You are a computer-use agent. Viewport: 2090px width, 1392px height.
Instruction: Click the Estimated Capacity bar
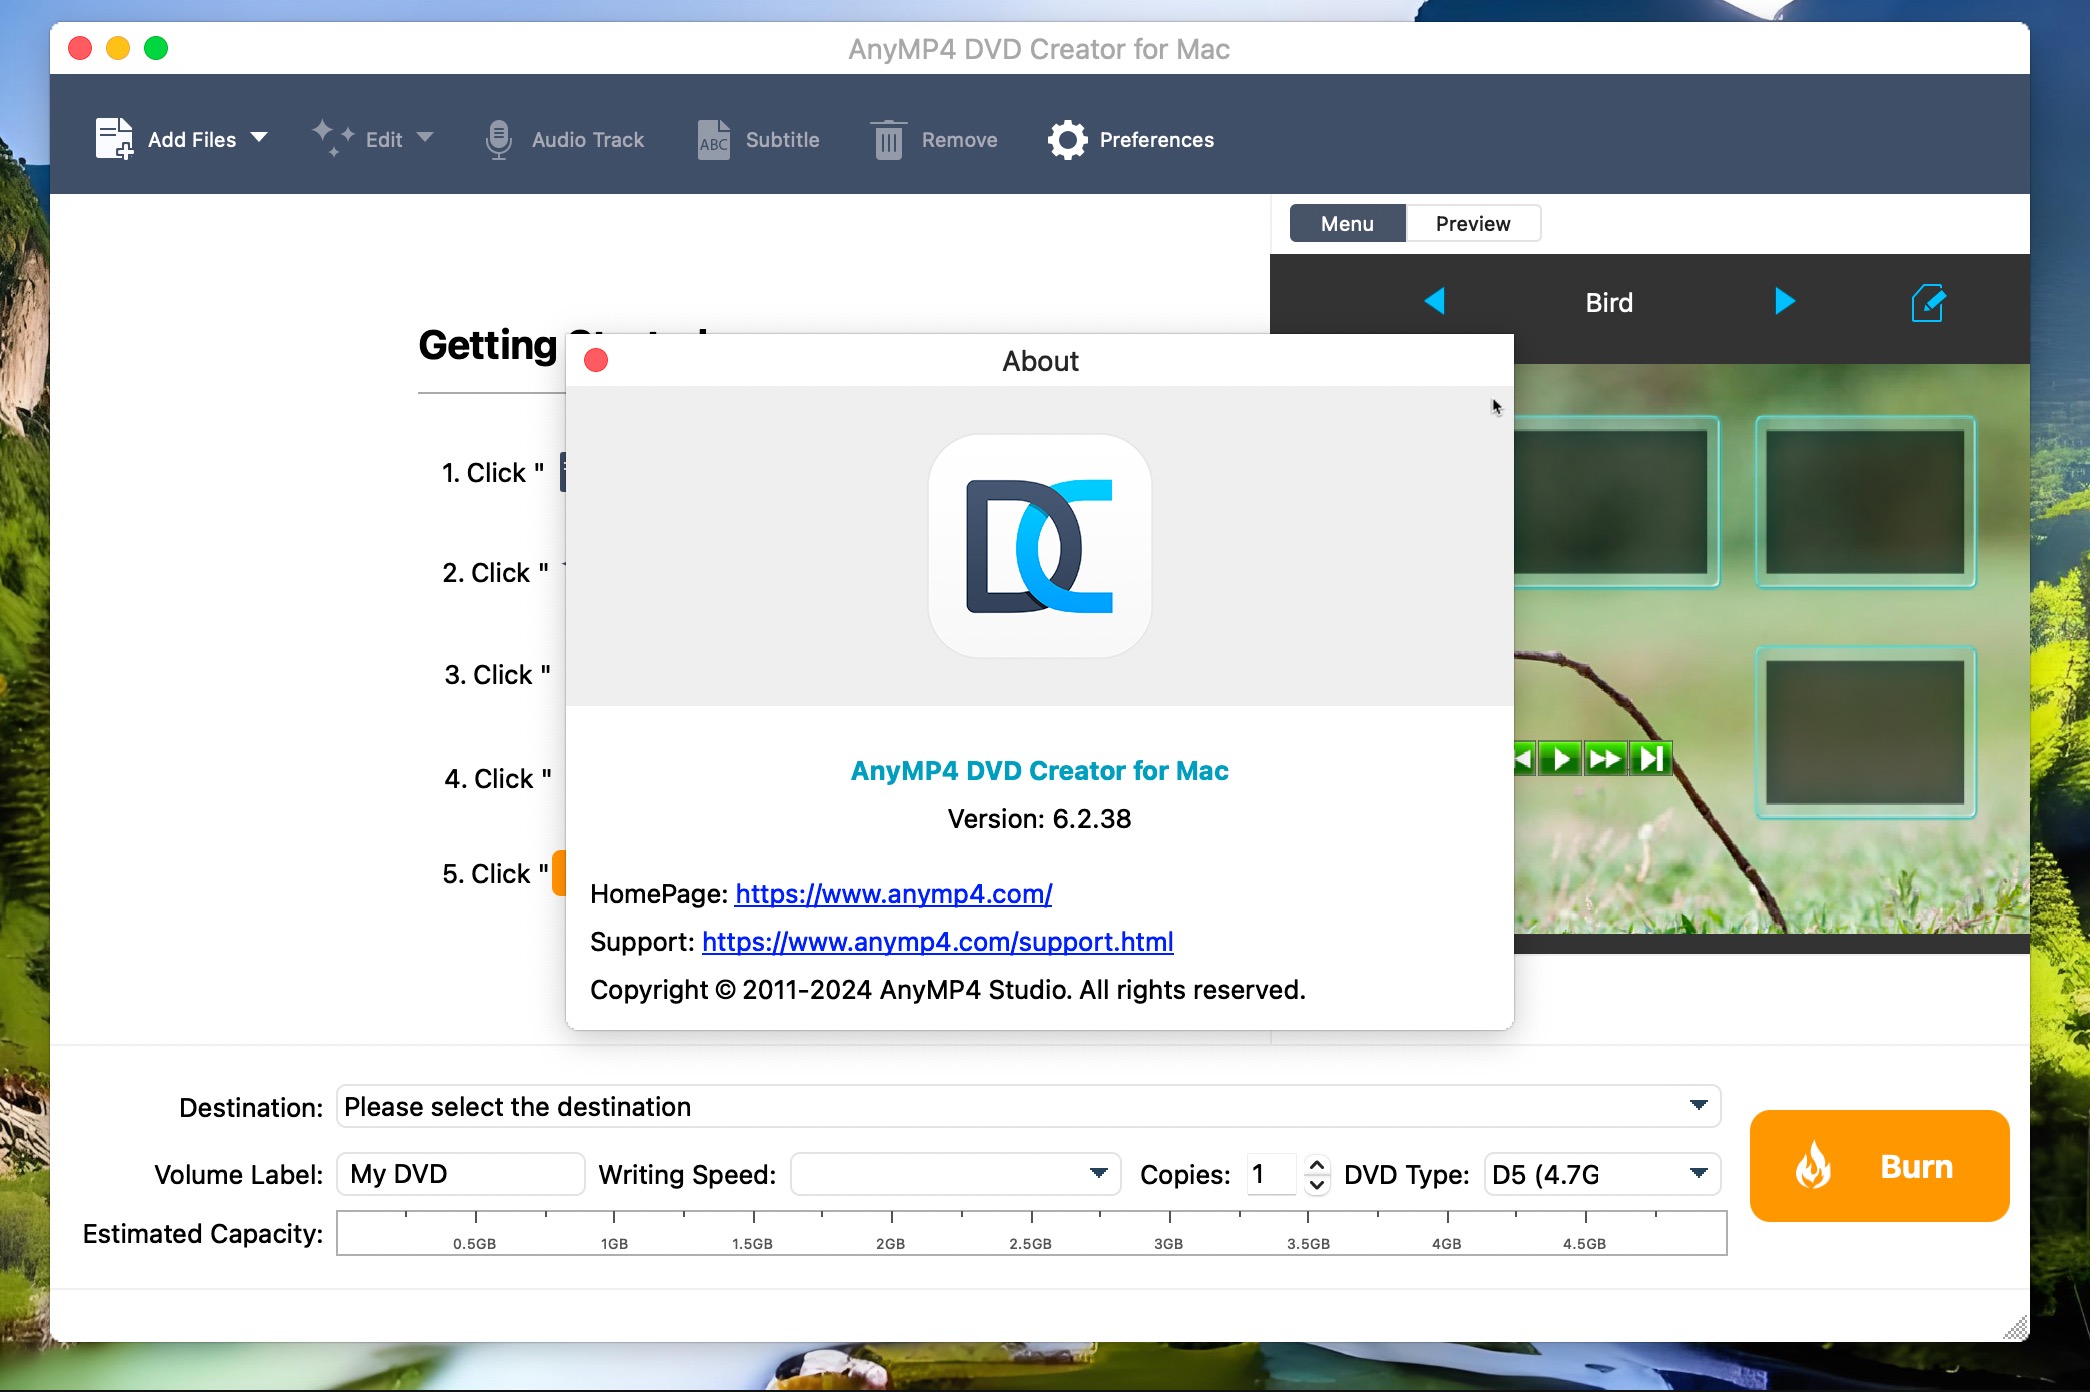pos(1031,1233)
